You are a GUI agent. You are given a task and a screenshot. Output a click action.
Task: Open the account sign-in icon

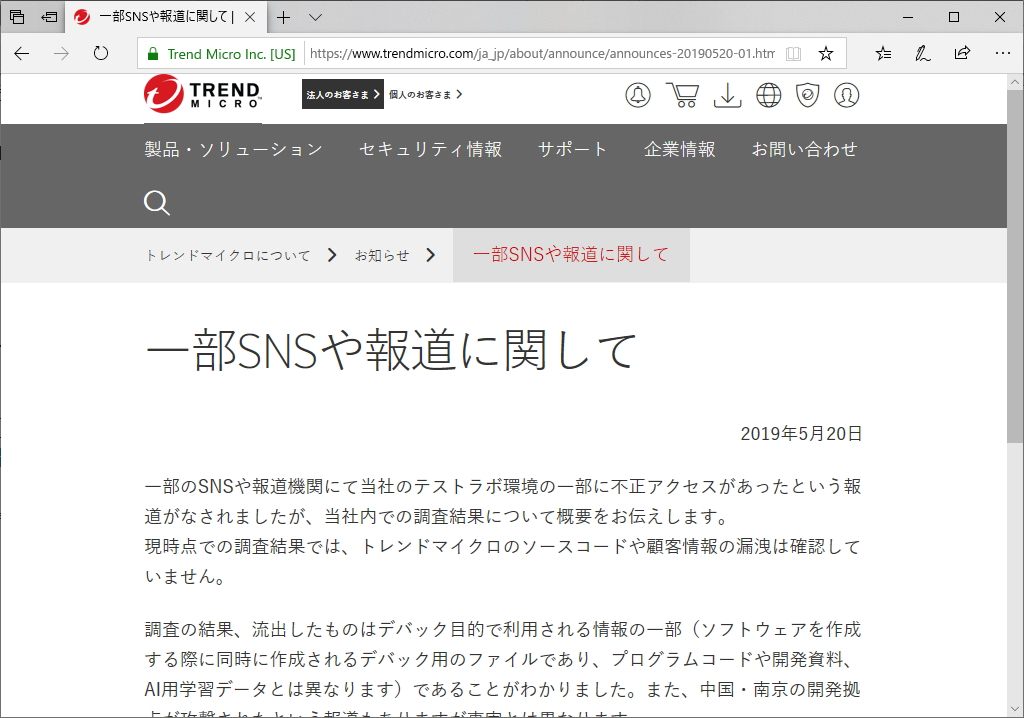[846, 95]
